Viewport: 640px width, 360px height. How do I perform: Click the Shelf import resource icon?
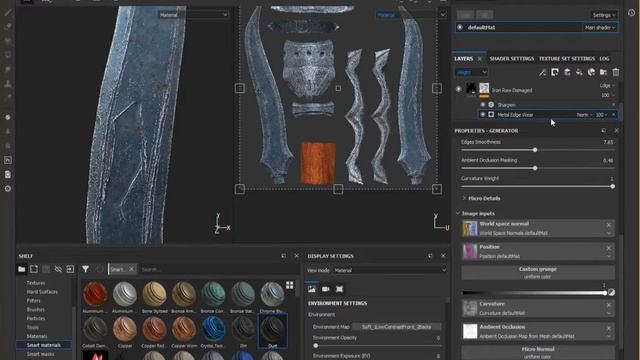70,269
